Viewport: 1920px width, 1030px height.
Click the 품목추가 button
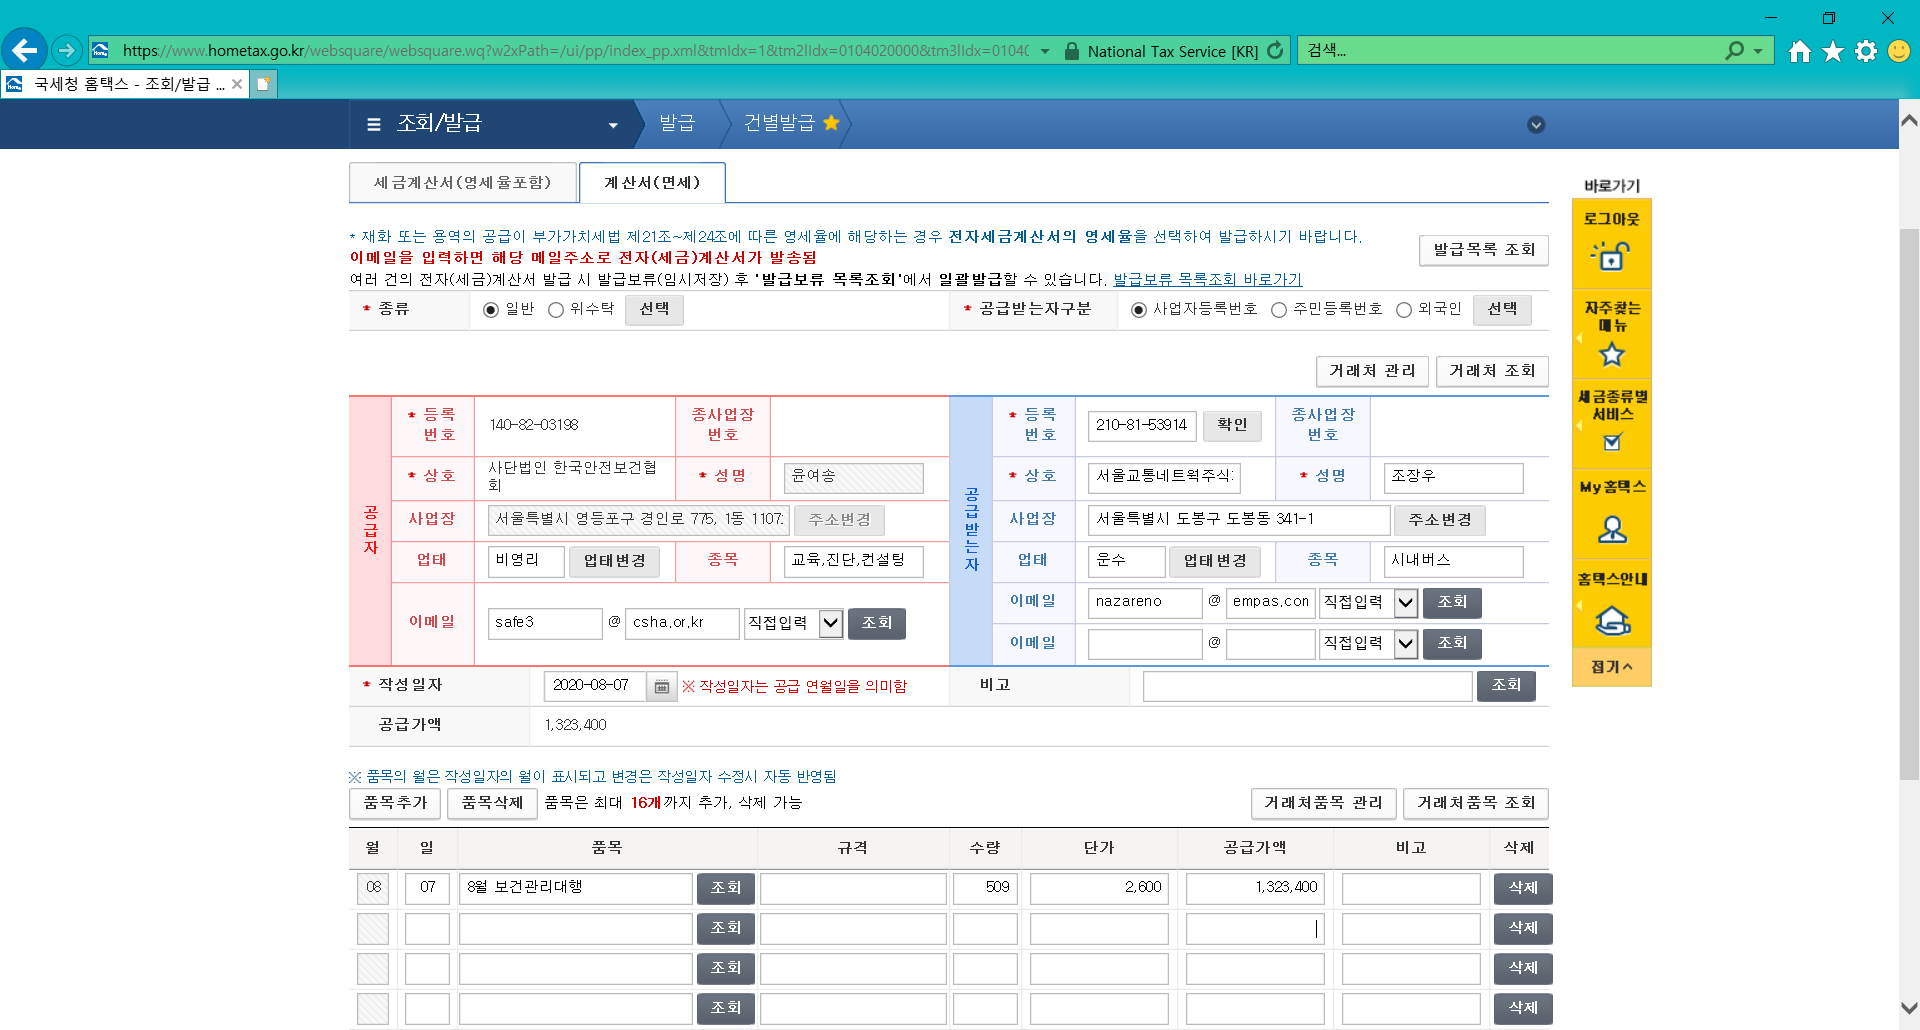[x=395, y=803]
